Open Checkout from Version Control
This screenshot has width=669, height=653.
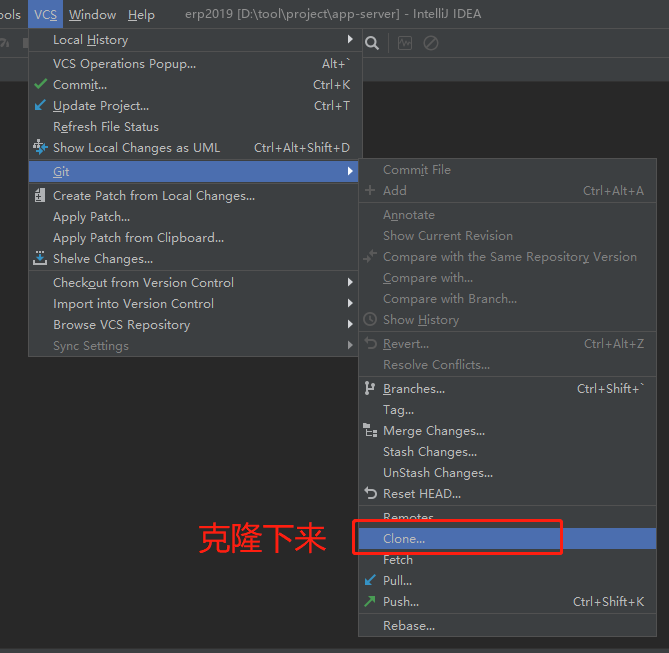point(193,282)
